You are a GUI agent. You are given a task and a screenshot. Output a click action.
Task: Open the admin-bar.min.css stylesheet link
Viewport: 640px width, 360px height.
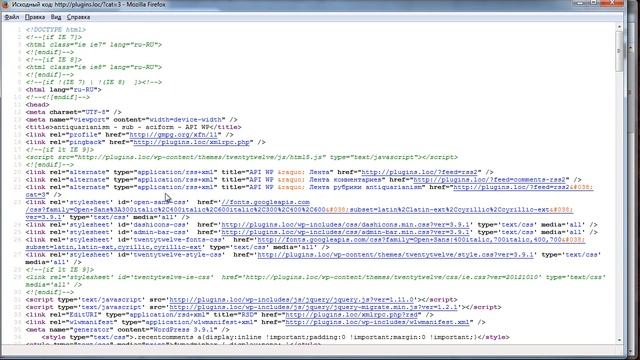[345, 232]
